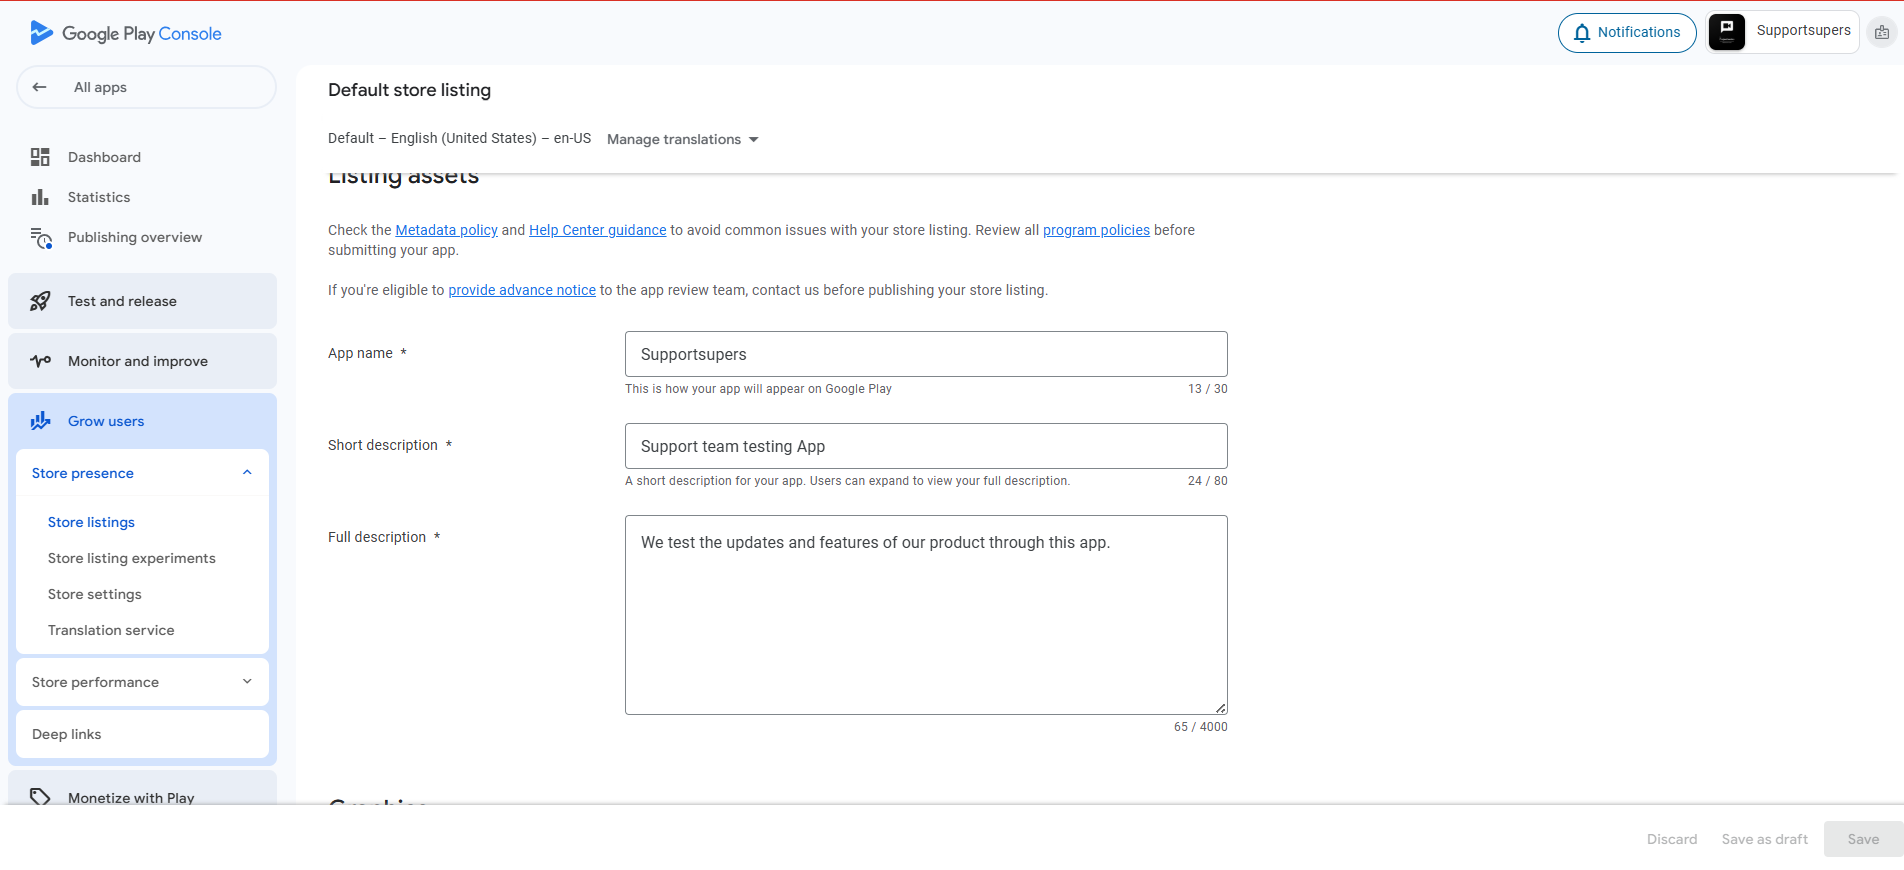Viewport: 1904px width, 870px height.
Task: Click into the Short description field
Action: pyautogui.click(x=926, y=446)
